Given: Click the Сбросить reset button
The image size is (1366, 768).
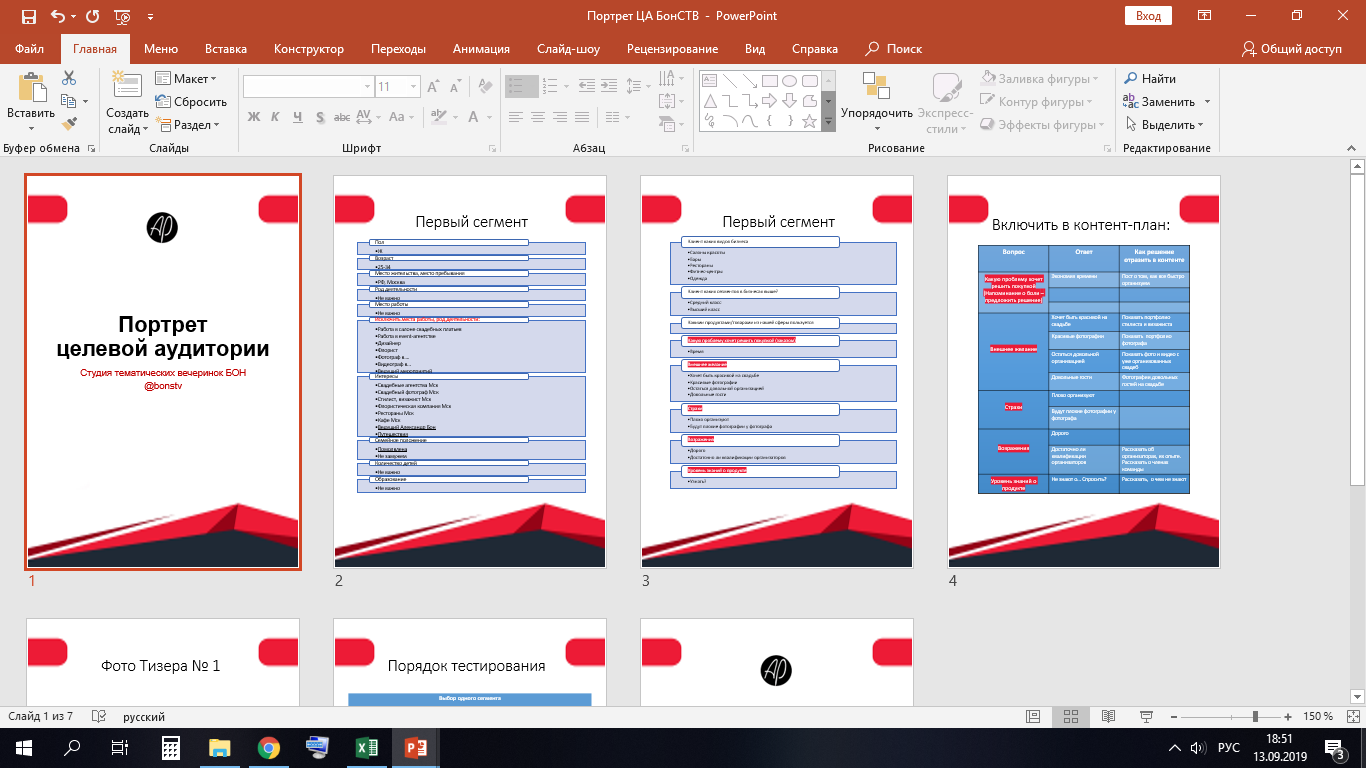Looking at the screenshot, I should 191,101.
